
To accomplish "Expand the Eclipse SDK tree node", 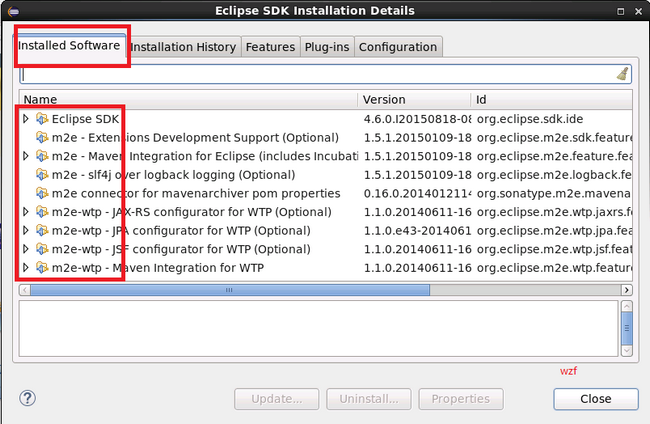I will (x=26, y=119).
